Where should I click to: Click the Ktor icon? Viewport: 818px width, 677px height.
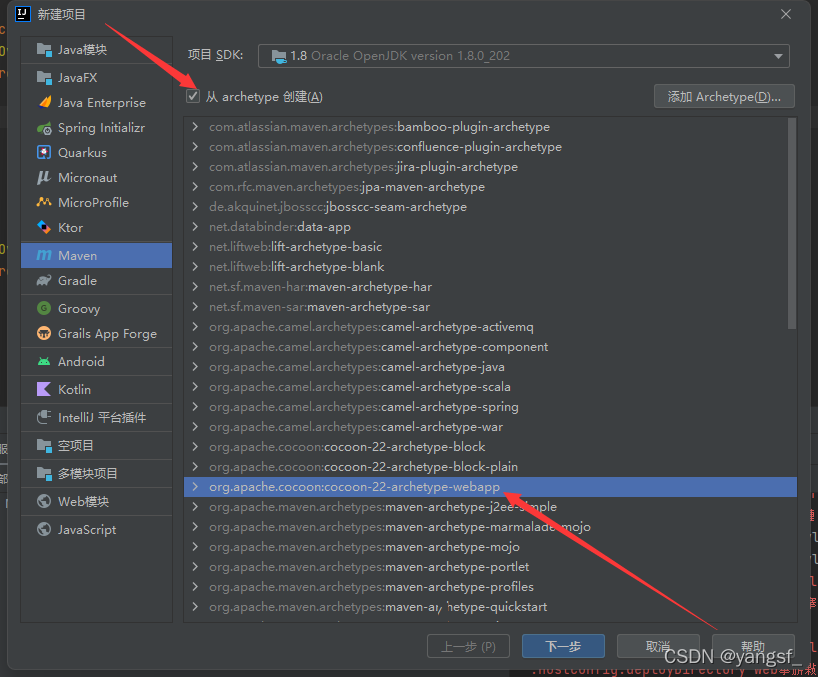(x=44, y=227)
